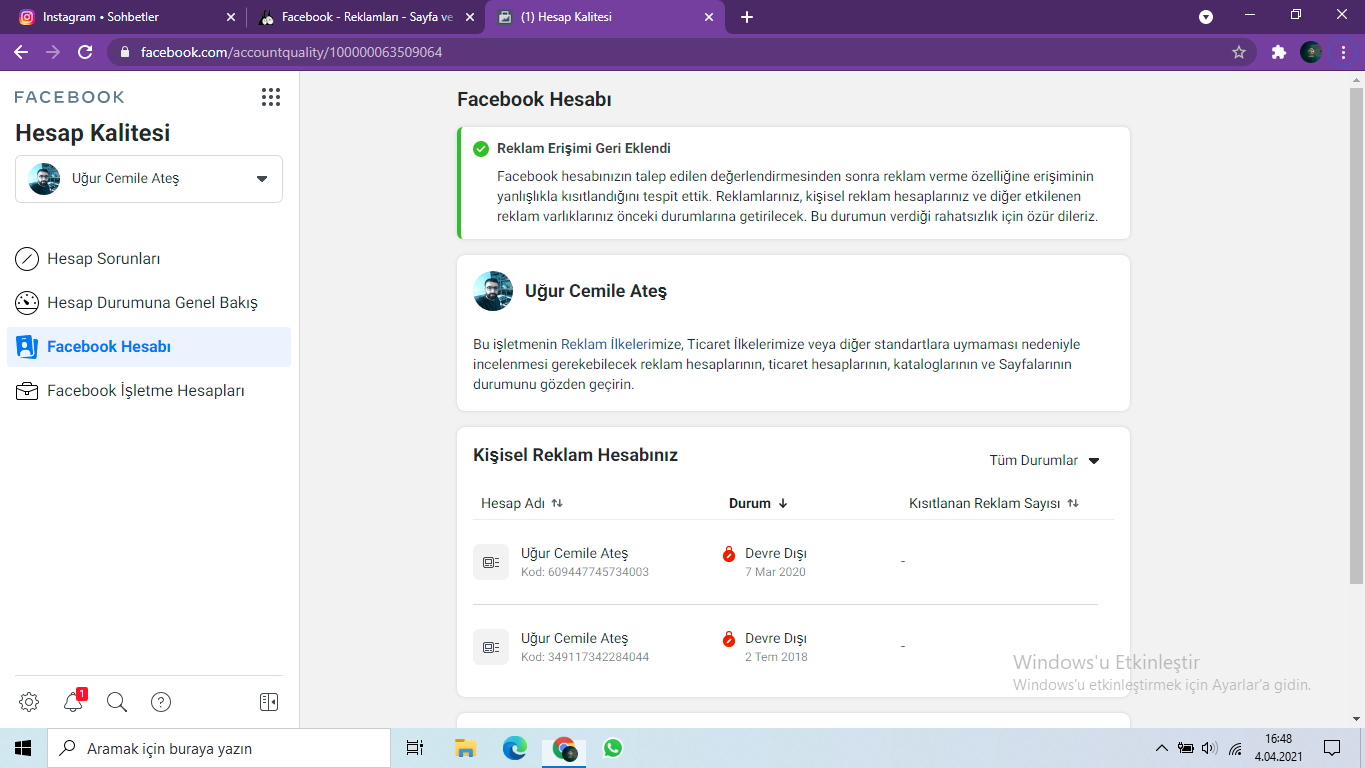Open Chrome extensions puzzle icon

click(x=1279, y=52)
